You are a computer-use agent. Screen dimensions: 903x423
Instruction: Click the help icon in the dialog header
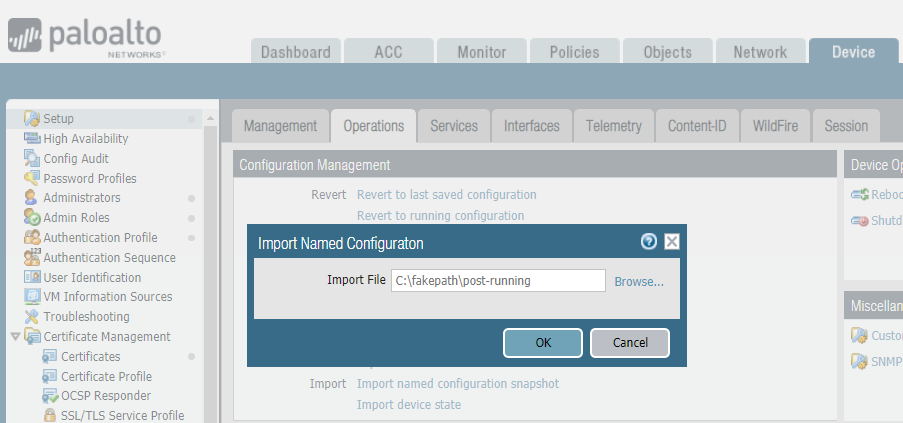click(x=649, y=241)
